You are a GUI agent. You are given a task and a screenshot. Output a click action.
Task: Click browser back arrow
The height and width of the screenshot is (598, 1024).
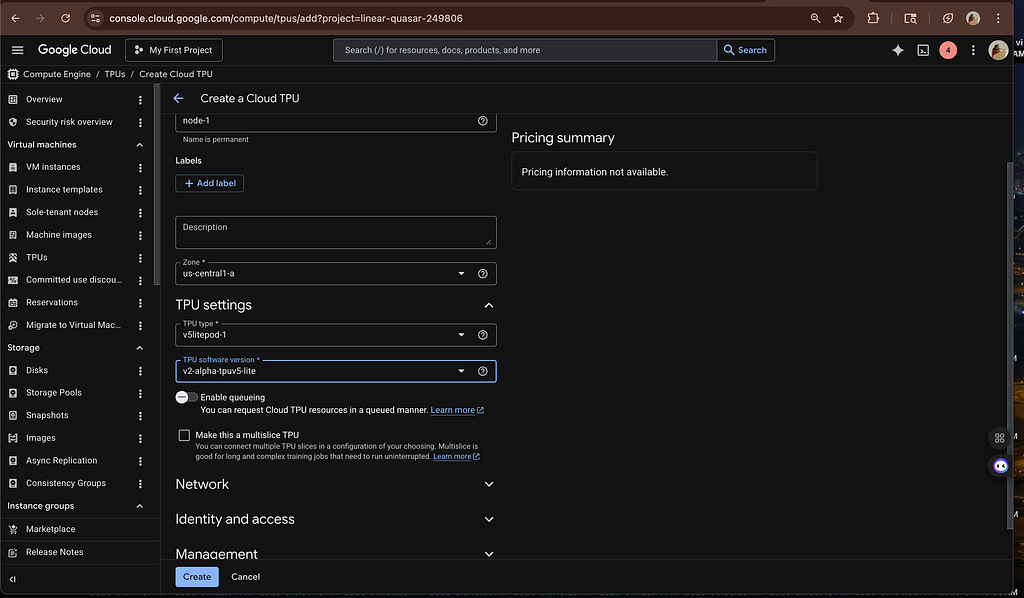[16, 18]
